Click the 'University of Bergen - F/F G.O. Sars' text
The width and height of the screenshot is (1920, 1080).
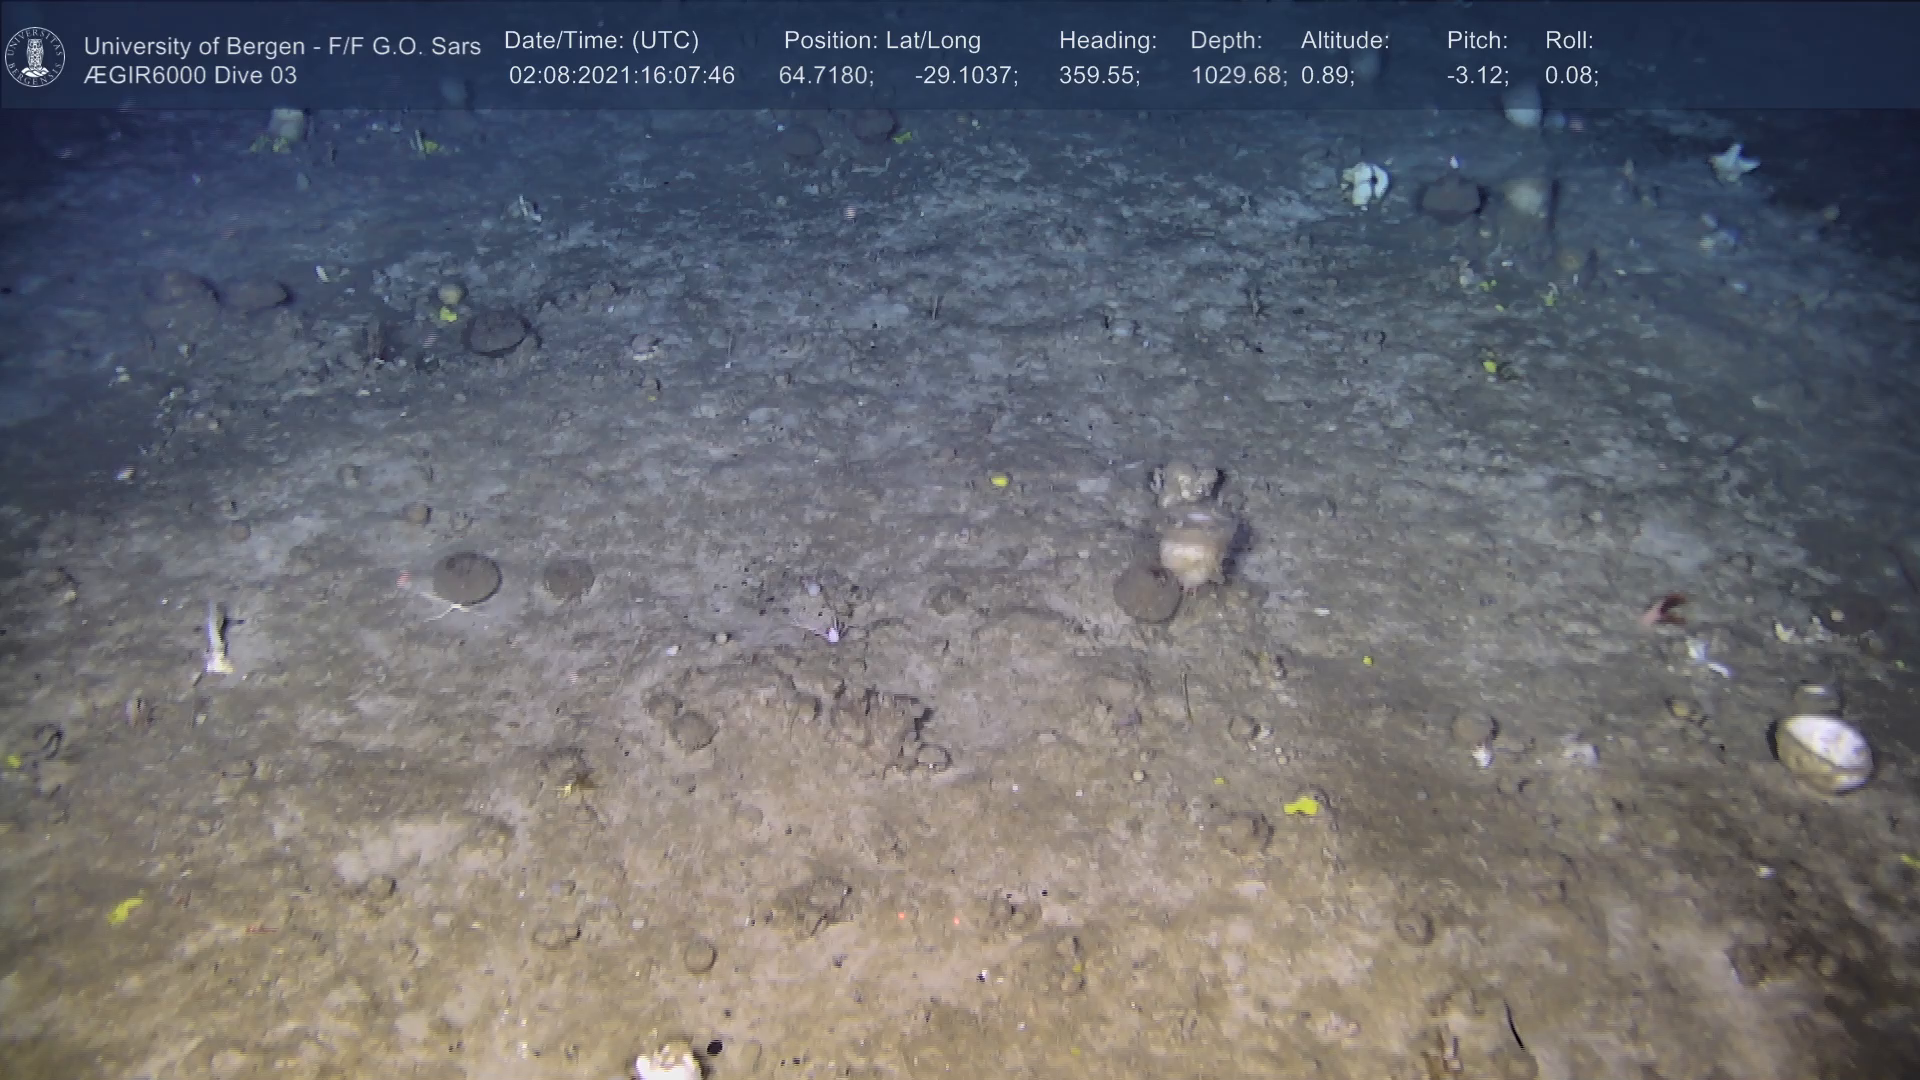[282, 46]
